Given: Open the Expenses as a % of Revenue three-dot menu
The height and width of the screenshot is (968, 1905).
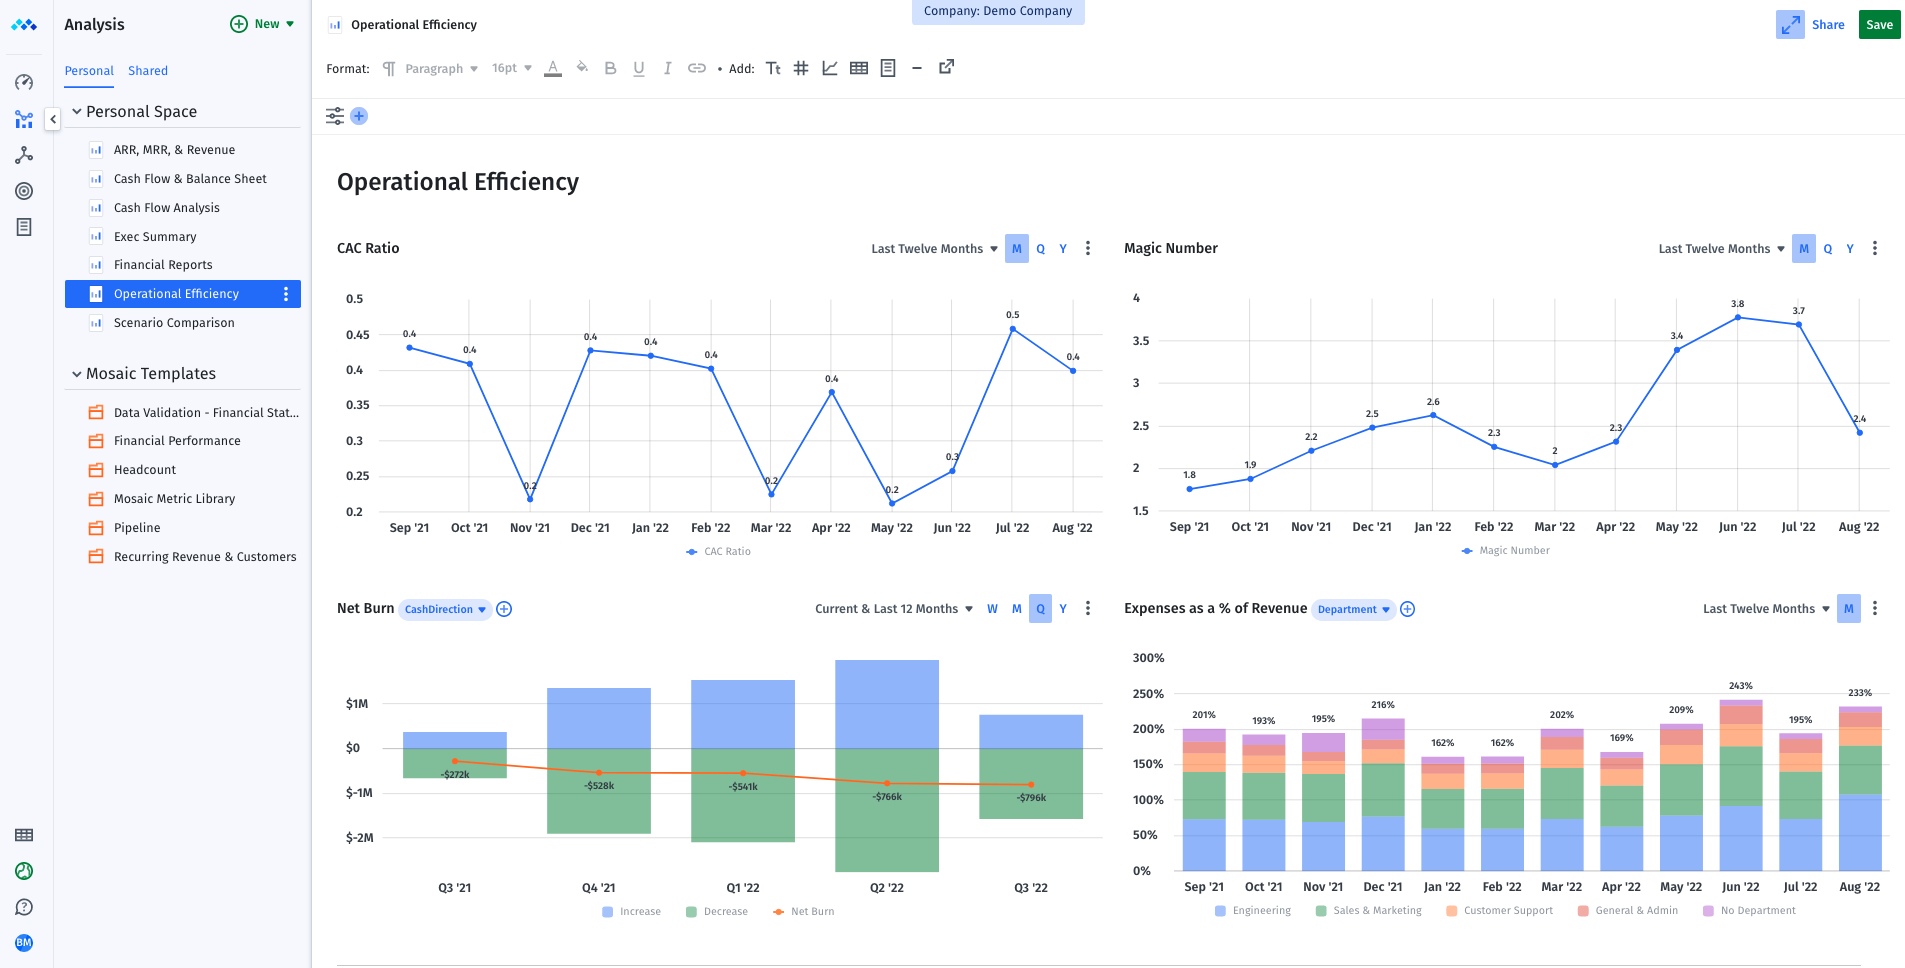Looking at the screenshot, I should click(x=1875, y=609).
